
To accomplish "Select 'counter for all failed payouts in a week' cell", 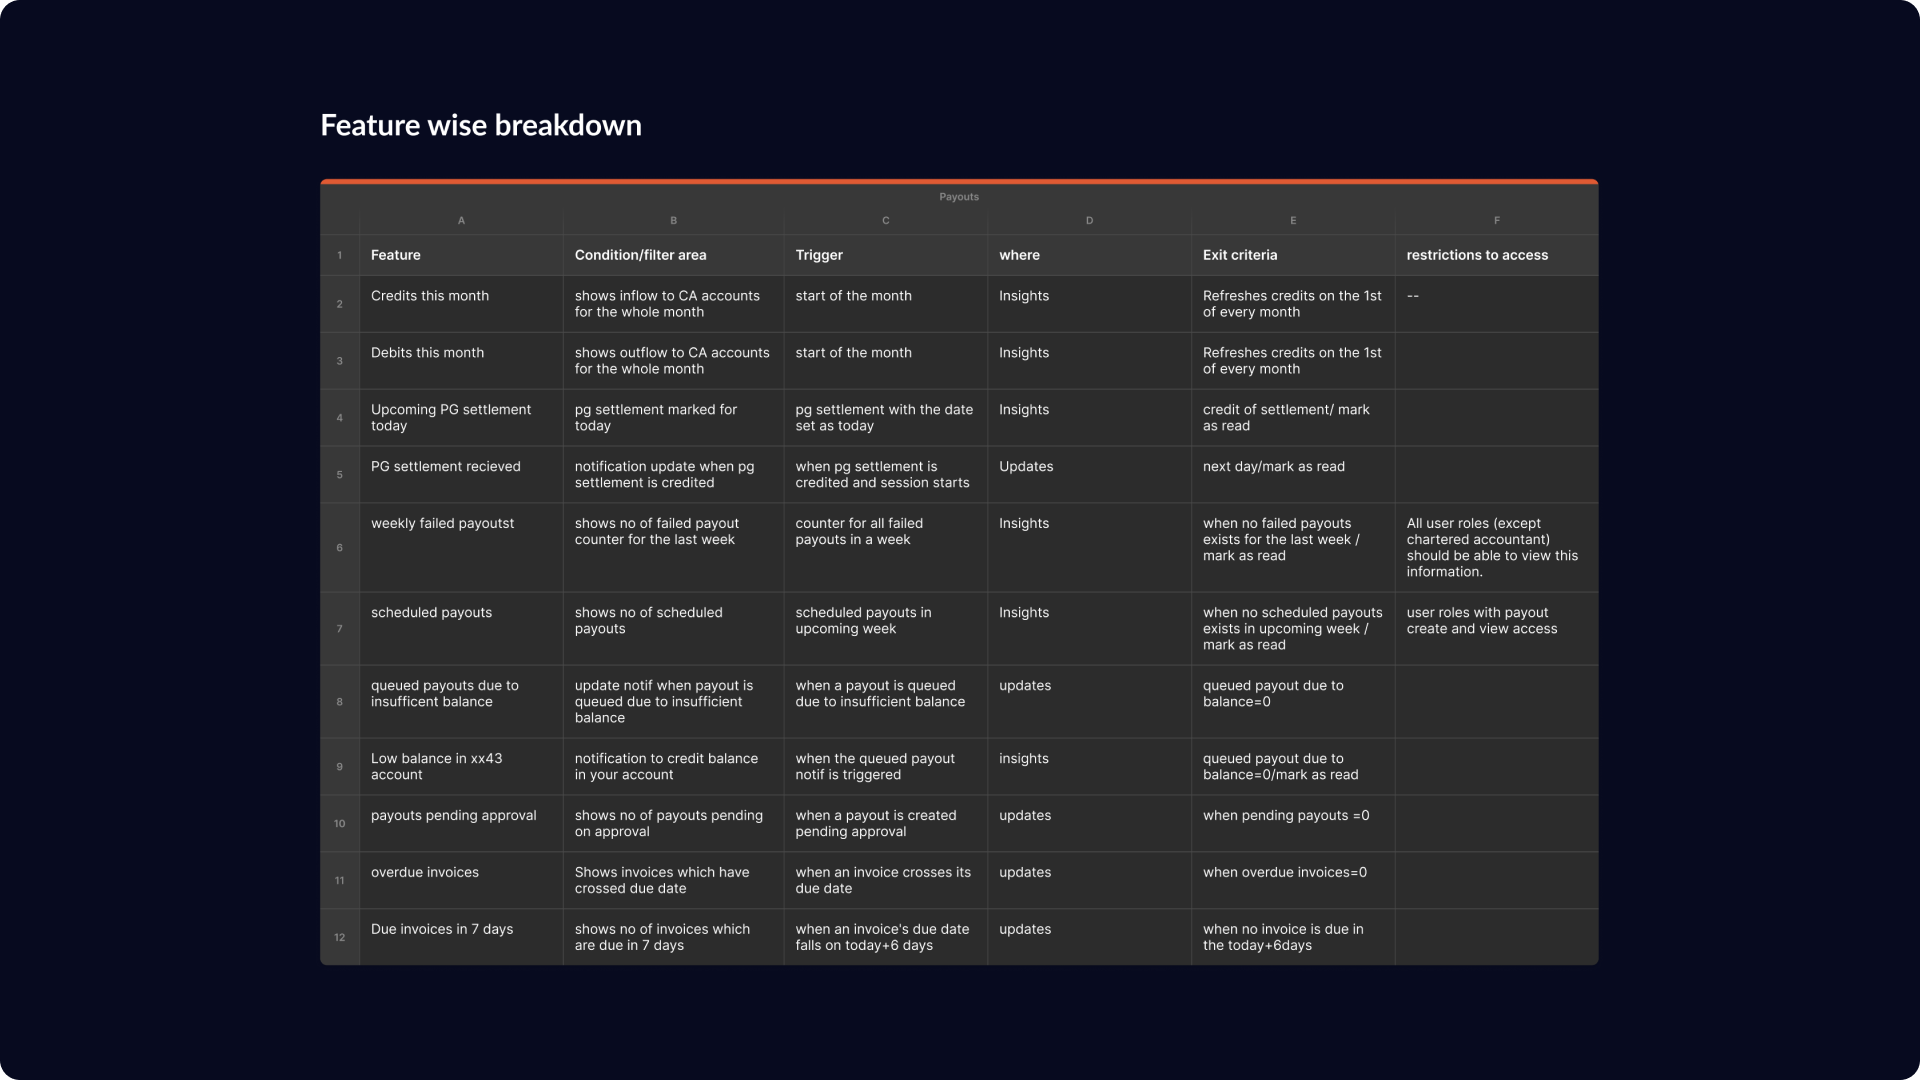I will [885, 548].
